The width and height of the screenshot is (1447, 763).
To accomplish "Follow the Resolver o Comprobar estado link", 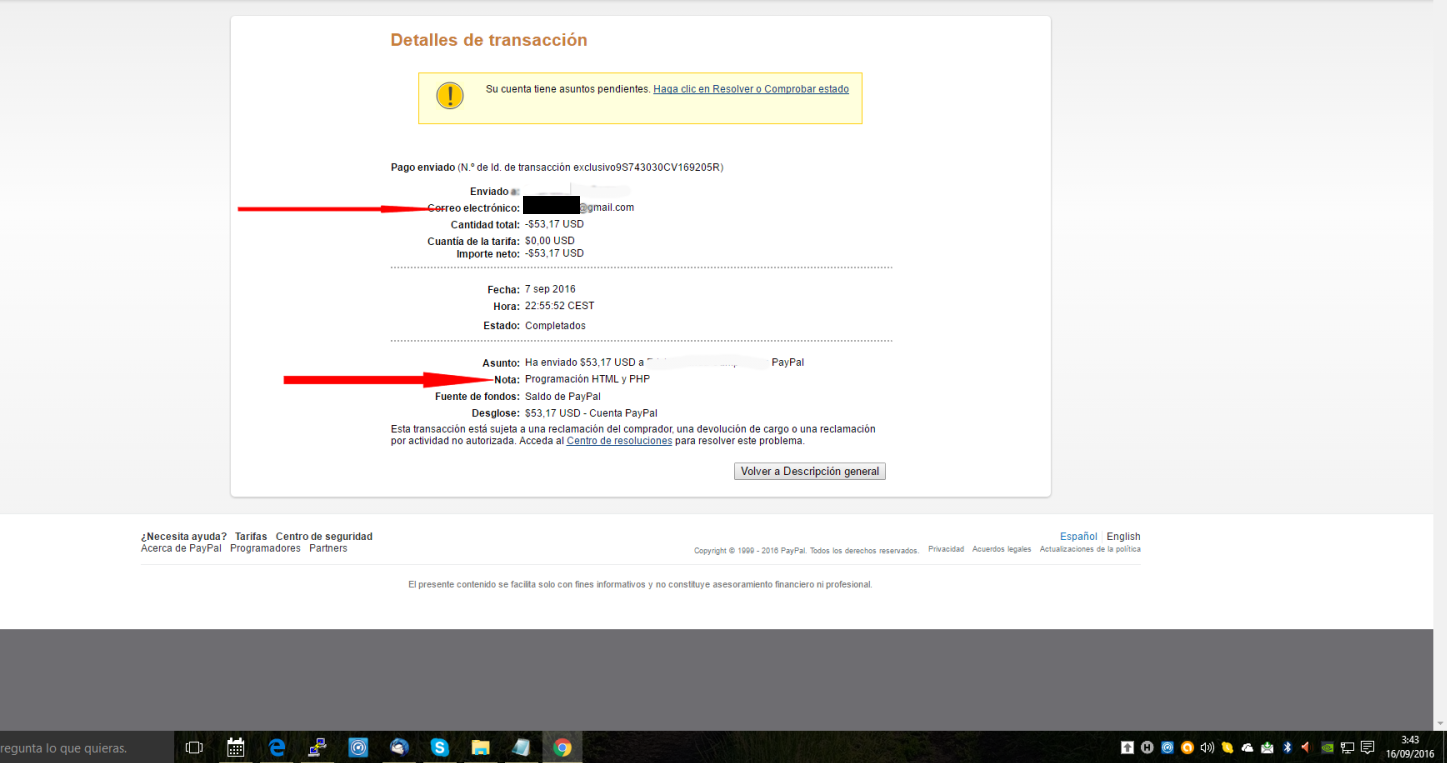I will 750,89.
